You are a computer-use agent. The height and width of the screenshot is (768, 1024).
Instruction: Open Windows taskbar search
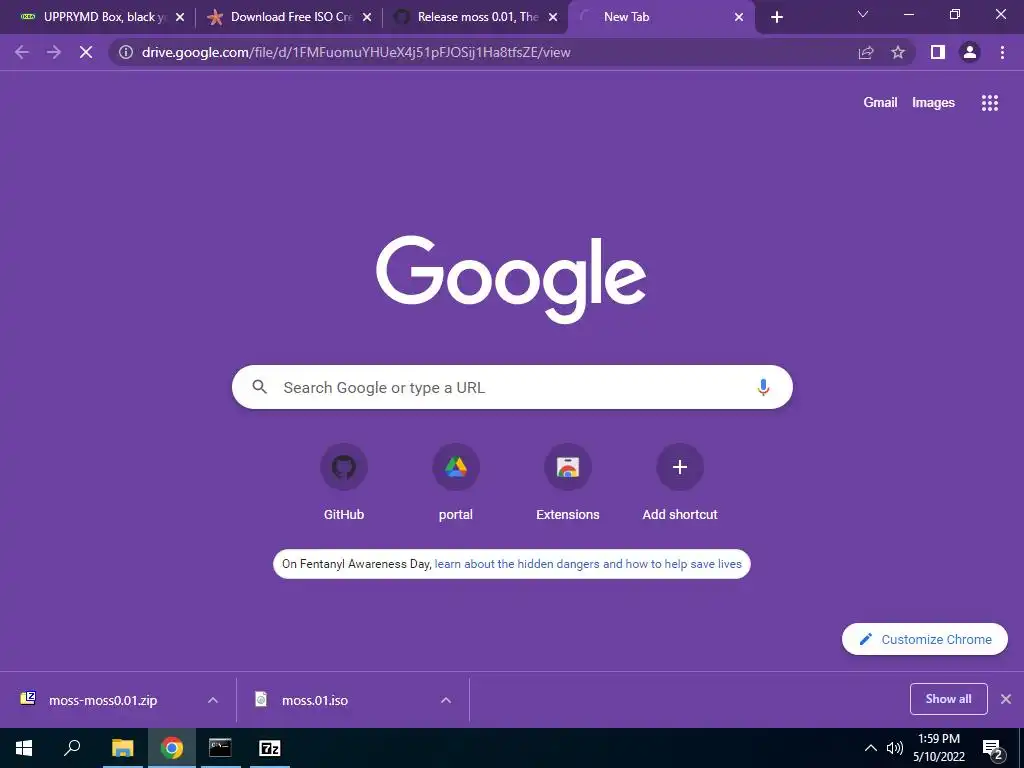(x=72, y=748)
